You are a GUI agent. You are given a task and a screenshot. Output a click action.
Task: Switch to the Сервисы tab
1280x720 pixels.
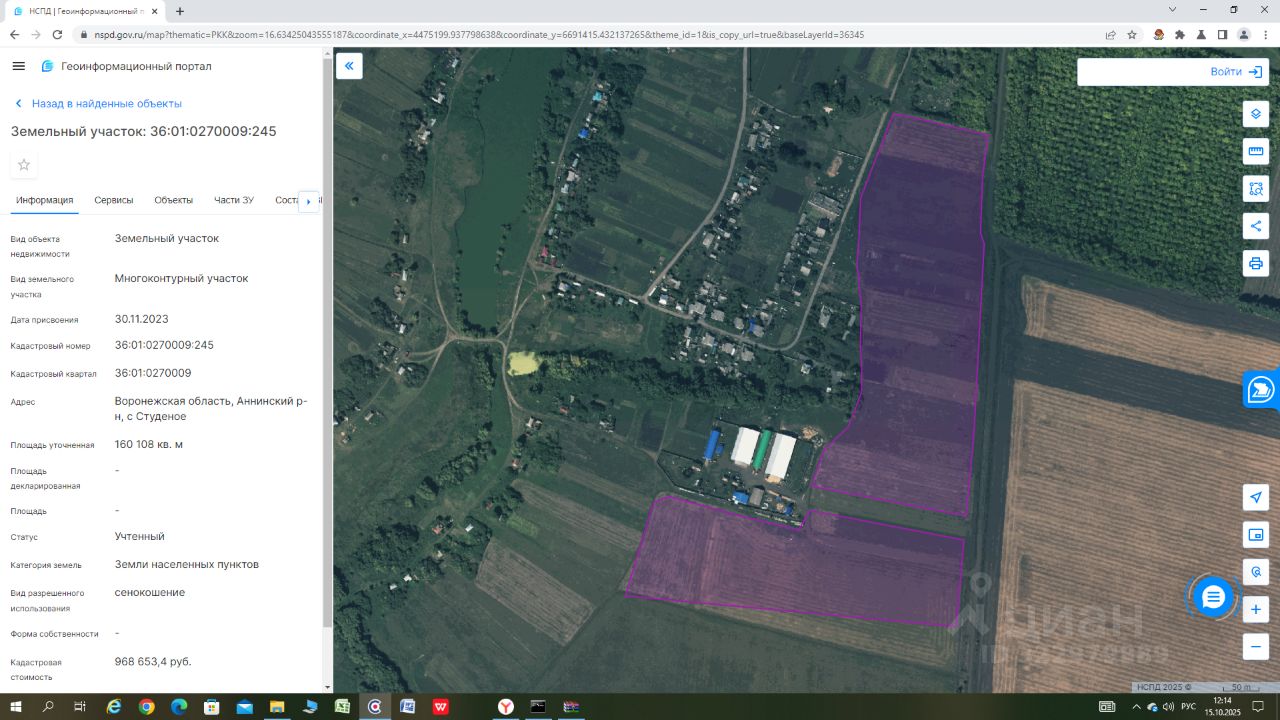114,200
